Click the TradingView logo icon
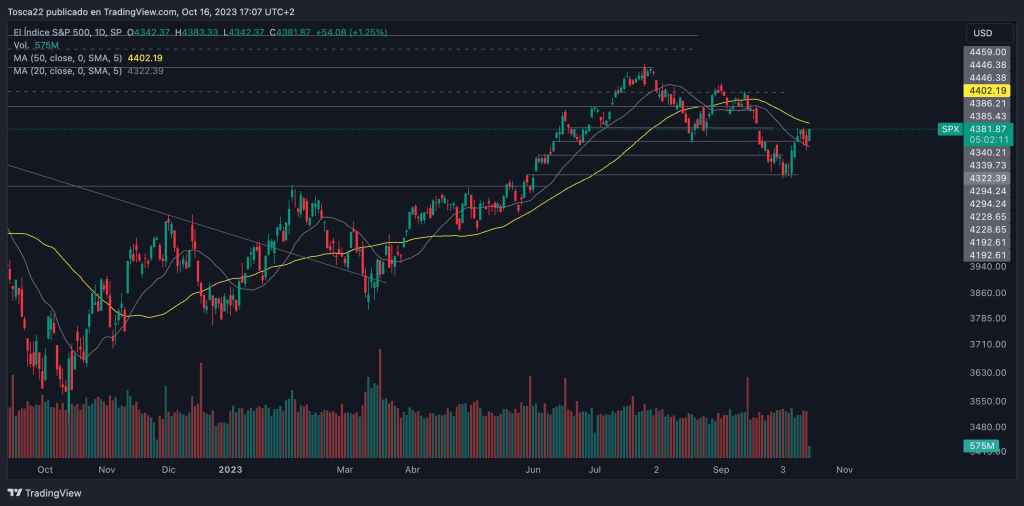1024x506 pixels. 14,493
